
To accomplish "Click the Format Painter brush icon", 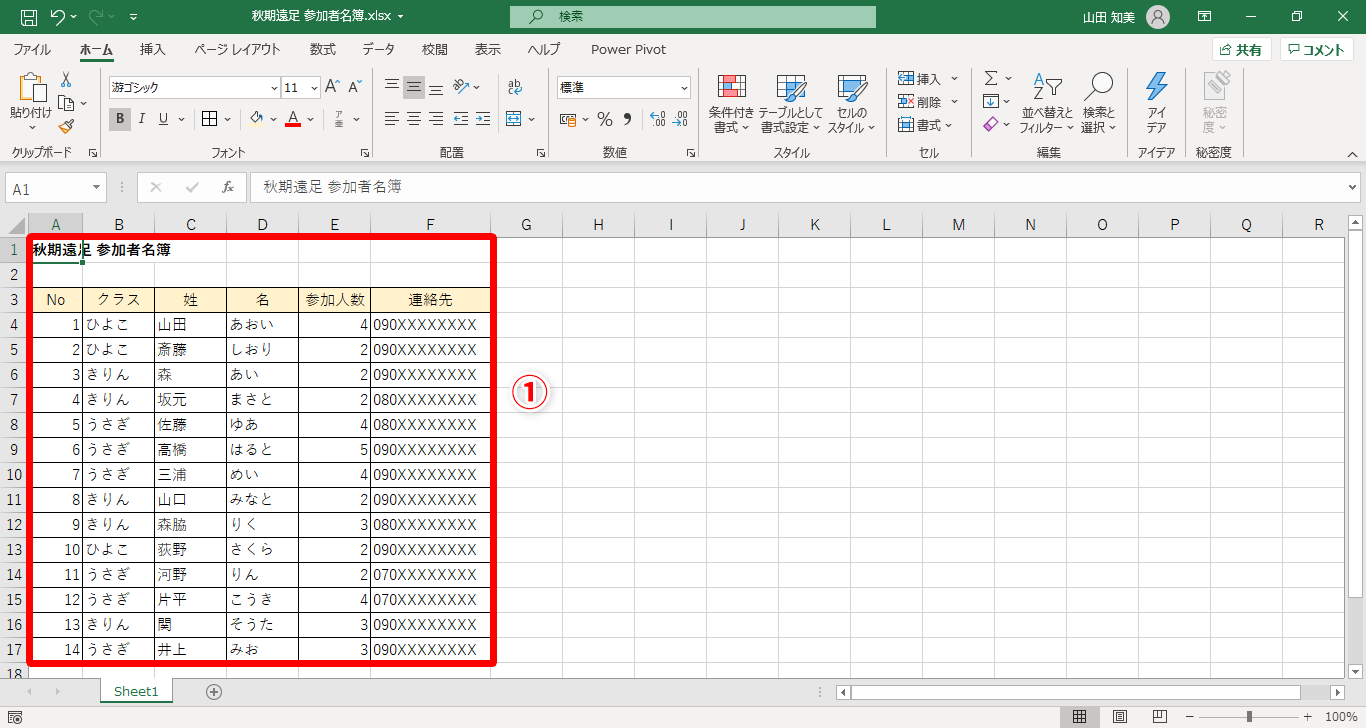I will click(66, 126).
